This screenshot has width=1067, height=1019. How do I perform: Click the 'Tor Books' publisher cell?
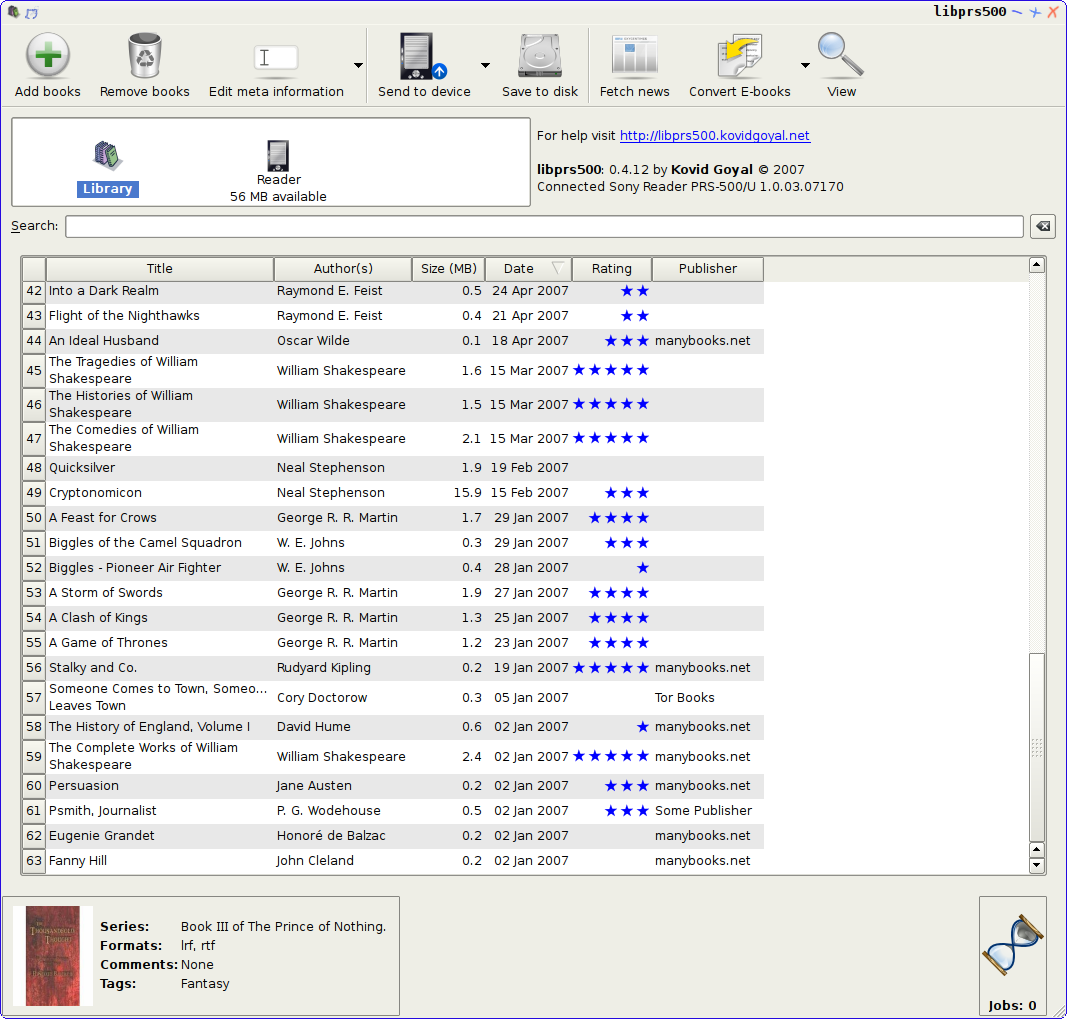click(x=708, y=698)
